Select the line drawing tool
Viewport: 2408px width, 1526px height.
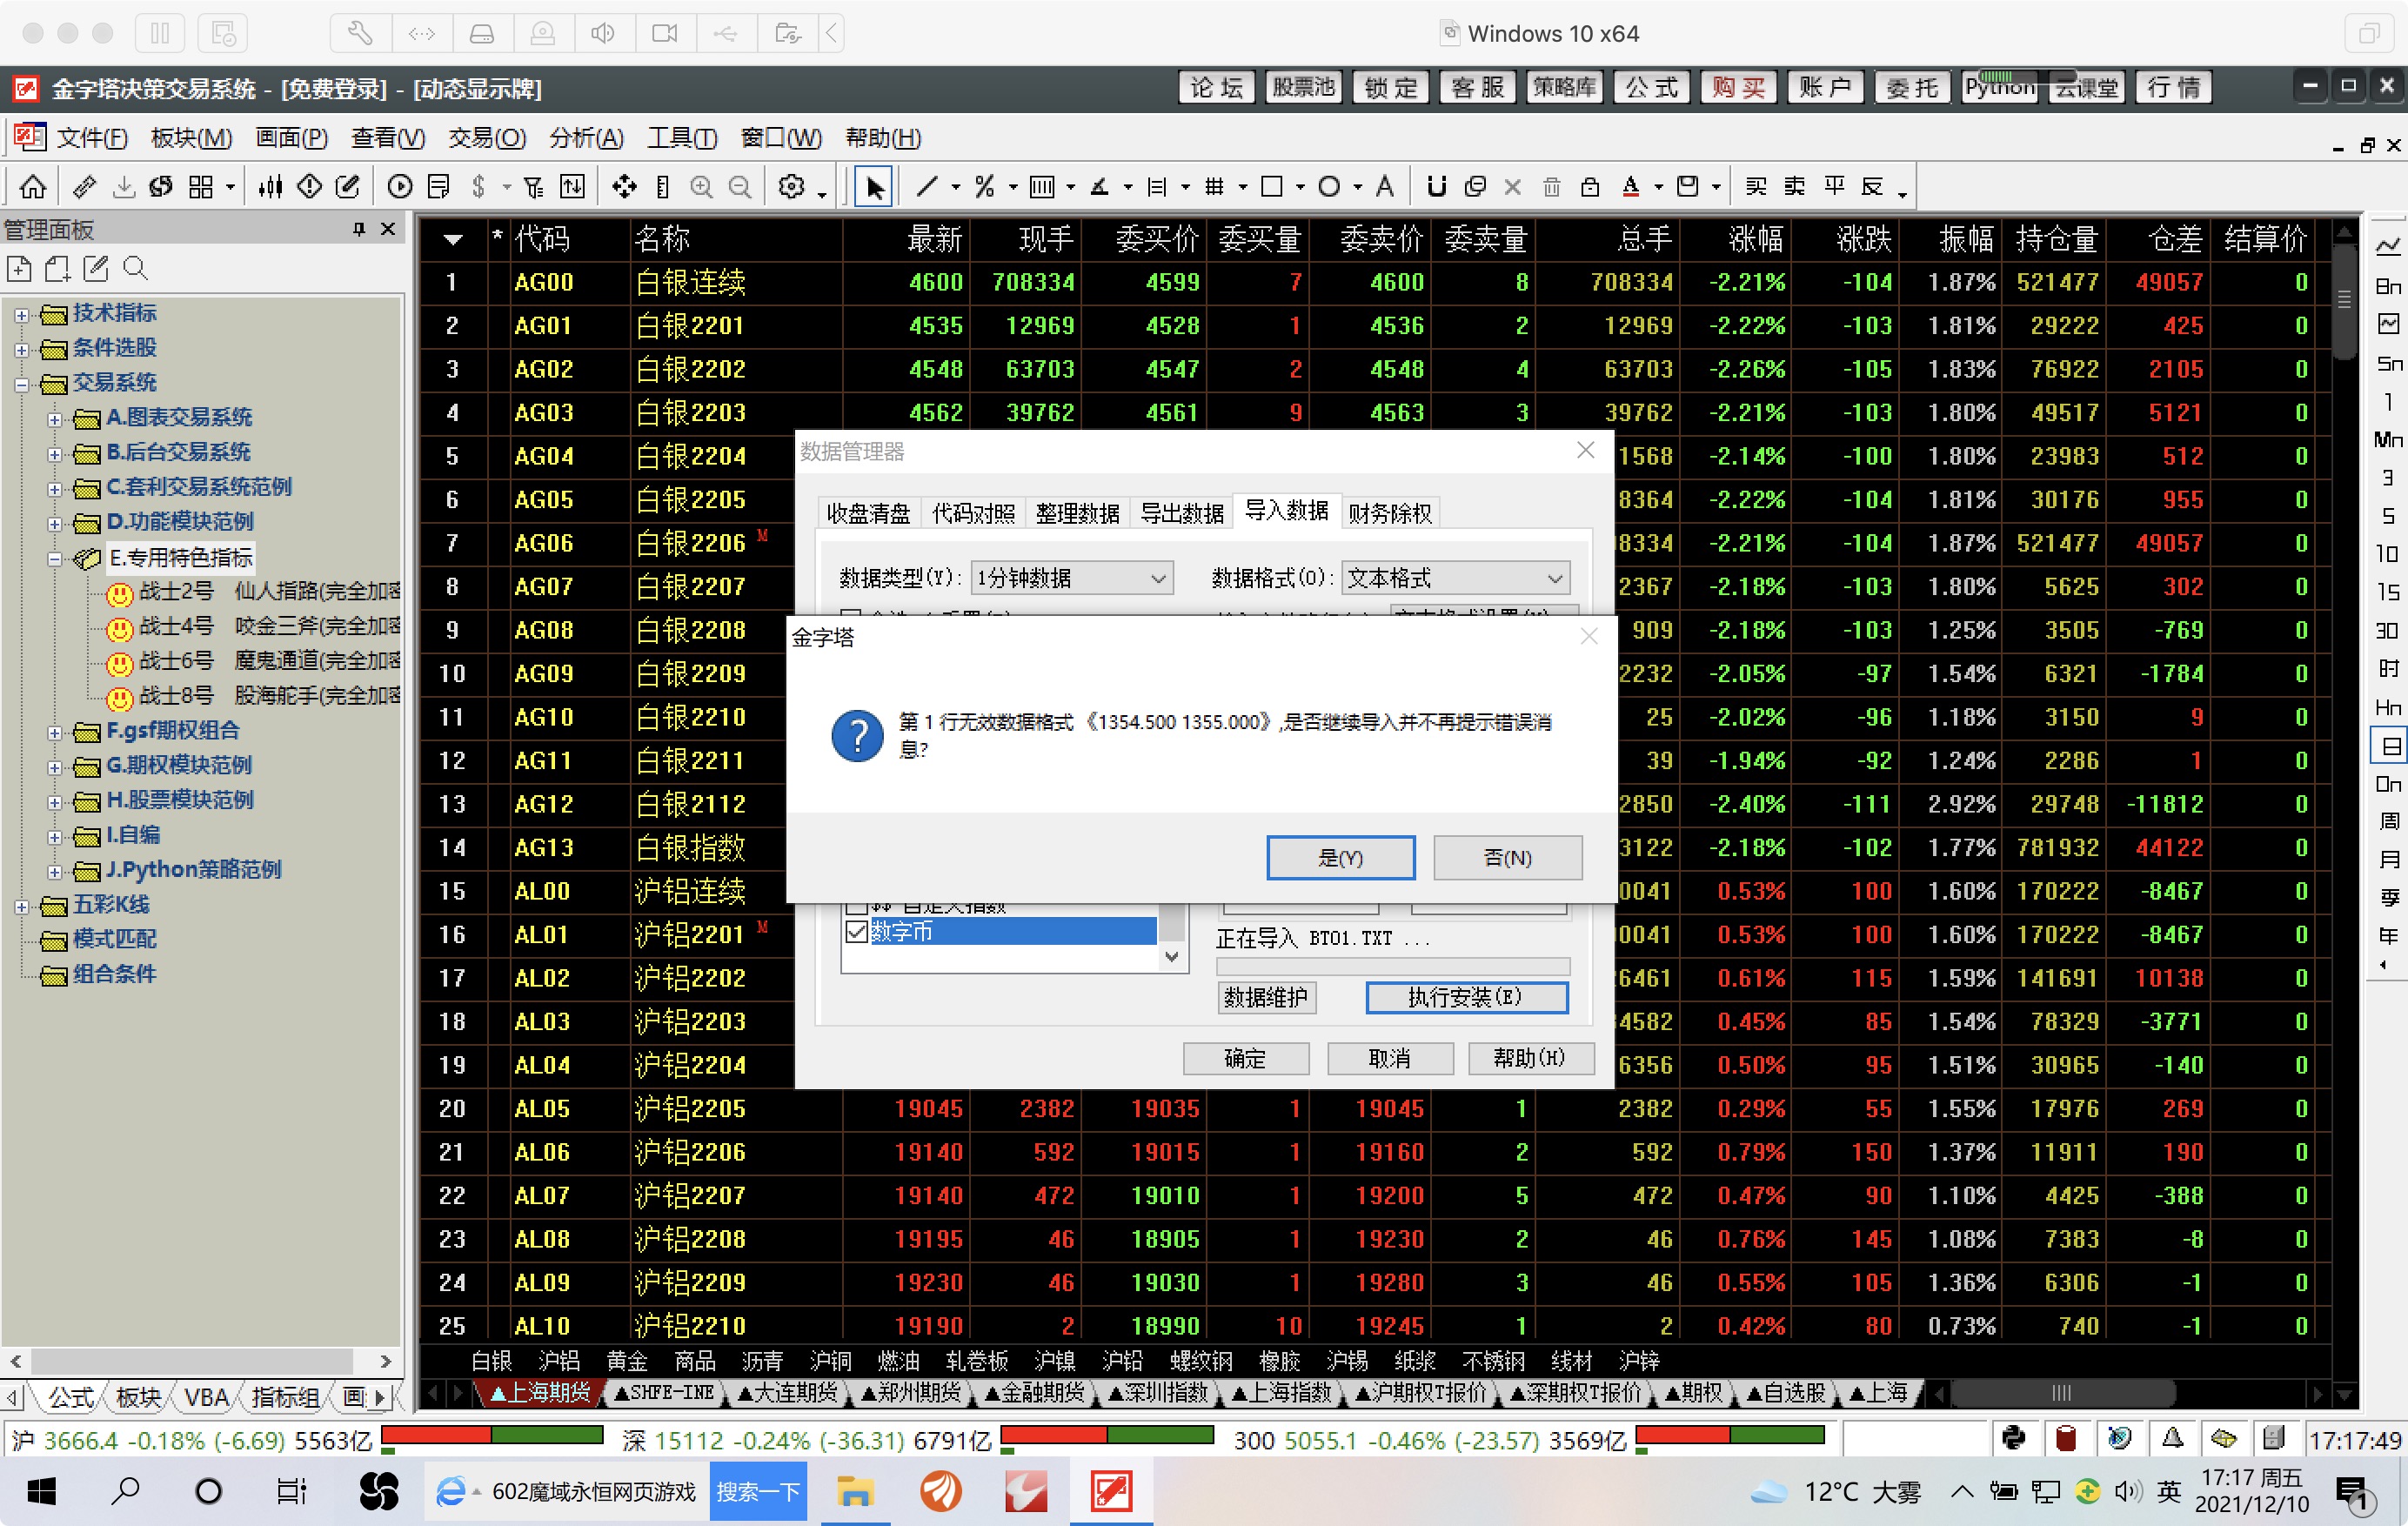928,187
